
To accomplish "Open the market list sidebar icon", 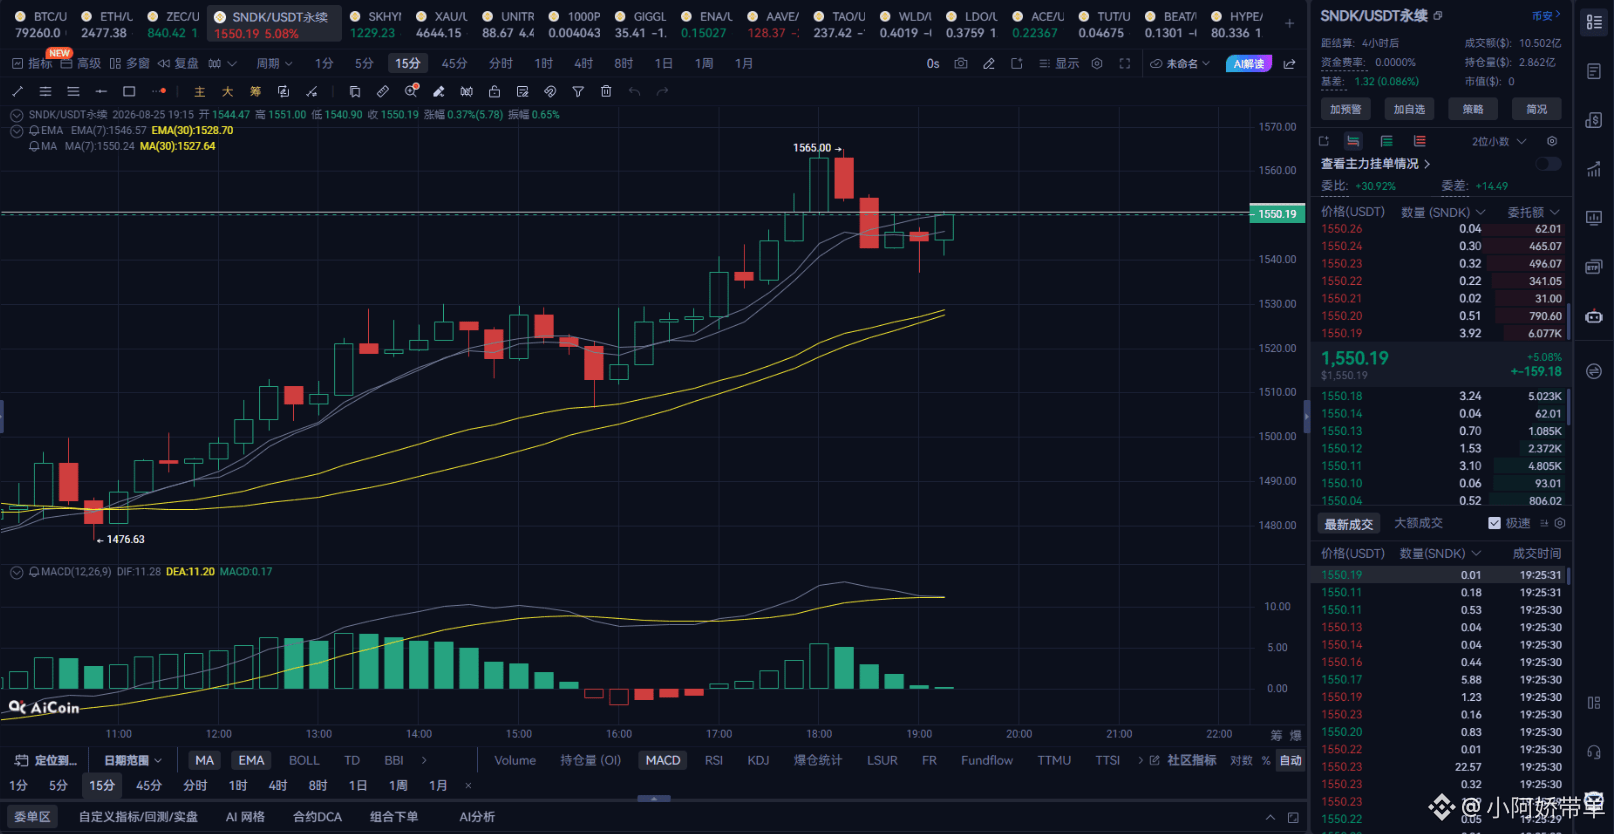I will point(1594,21).
